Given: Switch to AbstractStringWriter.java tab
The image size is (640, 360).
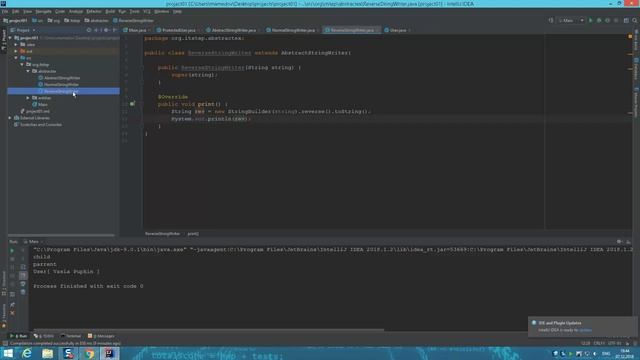Looking at the screenshot, I should (x=233, y=30).
